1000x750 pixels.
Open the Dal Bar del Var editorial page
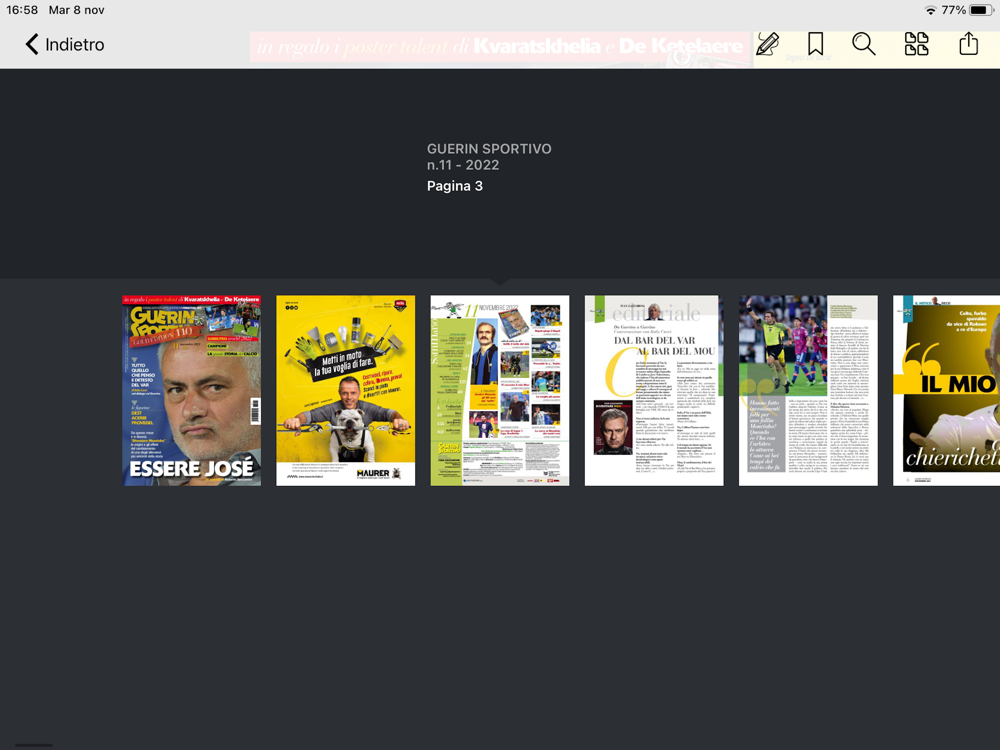(x=654, y=390)
